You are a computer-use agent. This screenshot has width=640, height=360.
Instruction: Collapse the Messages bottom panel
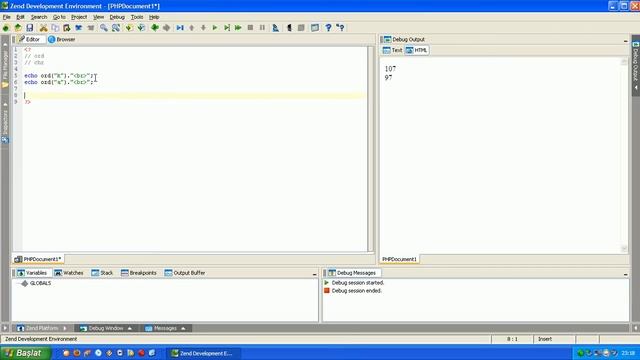[165, 328]
